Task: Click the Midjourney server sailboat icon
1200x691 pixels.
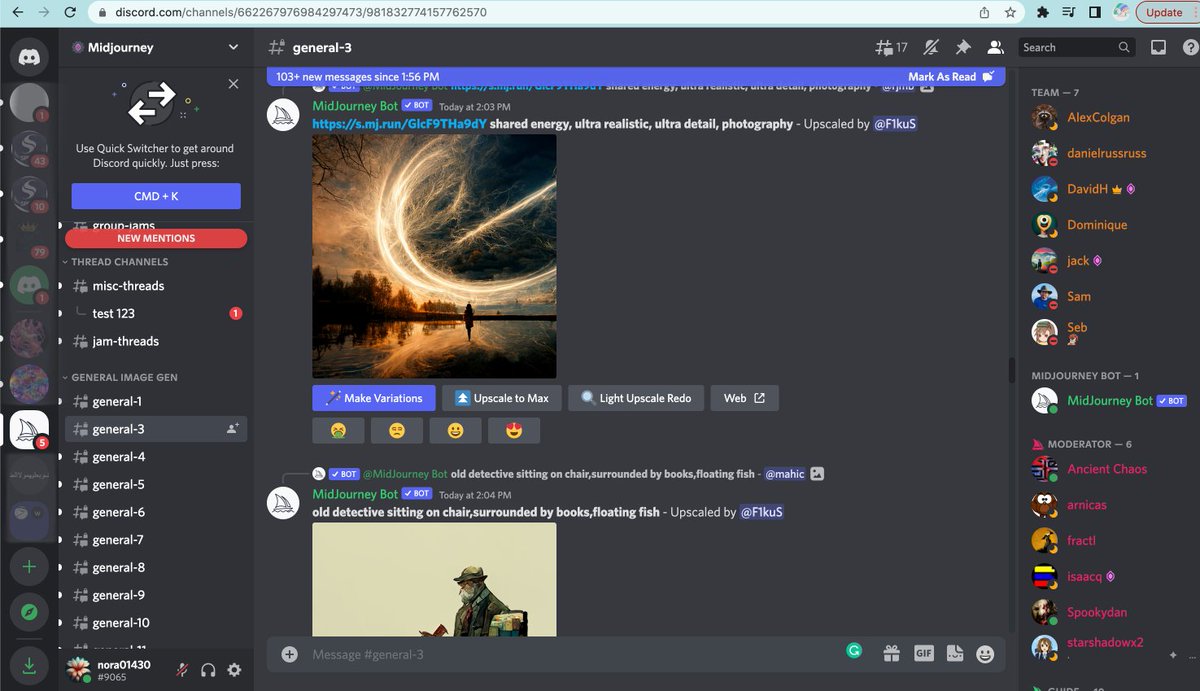Action: pyautogui.click(x=29, y=429)
